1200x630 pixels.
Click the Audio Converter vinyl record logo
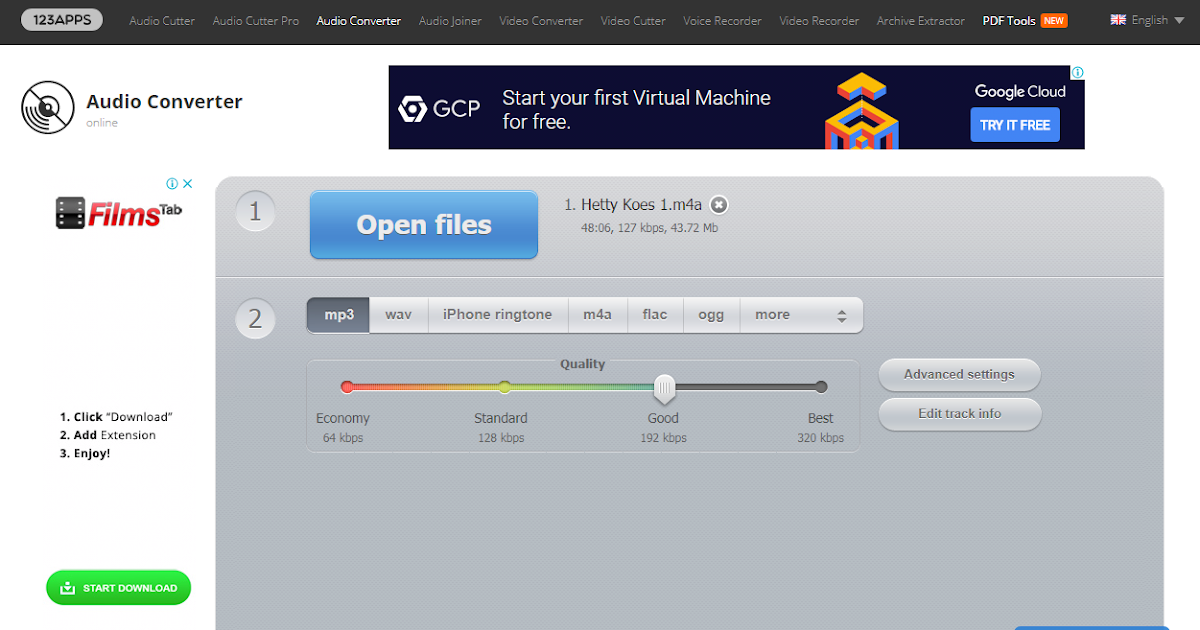pyautogui.click(x=48, y=107)
